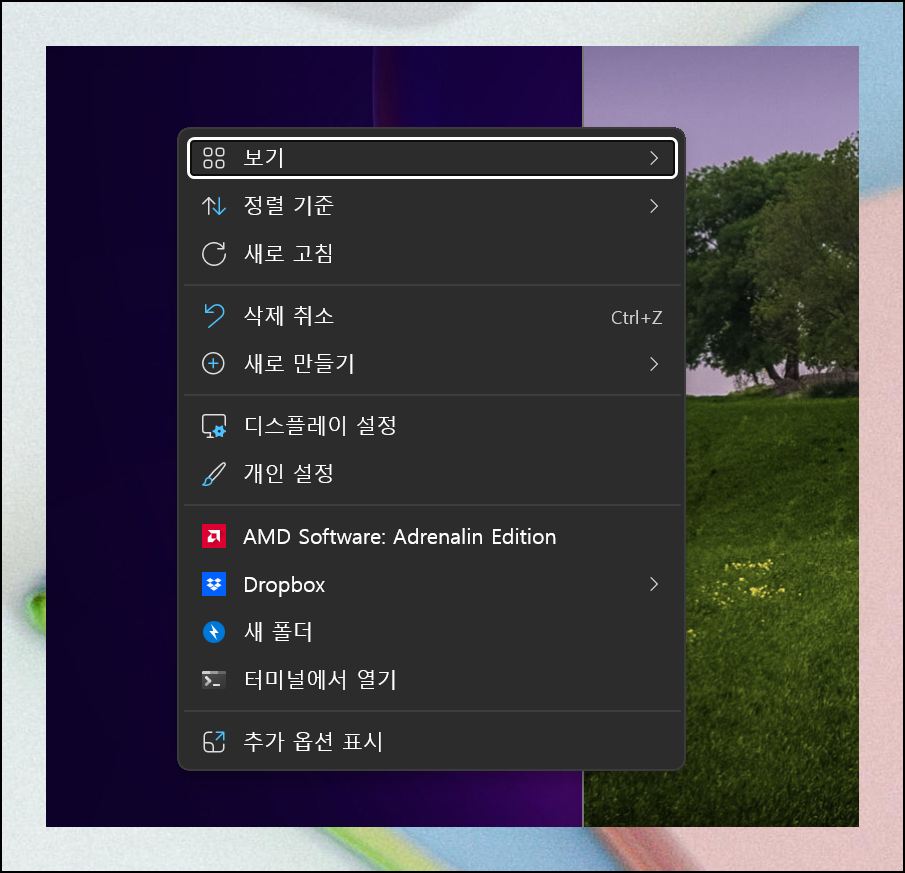
Task: Expand the 새로 만들기 chevron arrow
Action: click(653, 364)
